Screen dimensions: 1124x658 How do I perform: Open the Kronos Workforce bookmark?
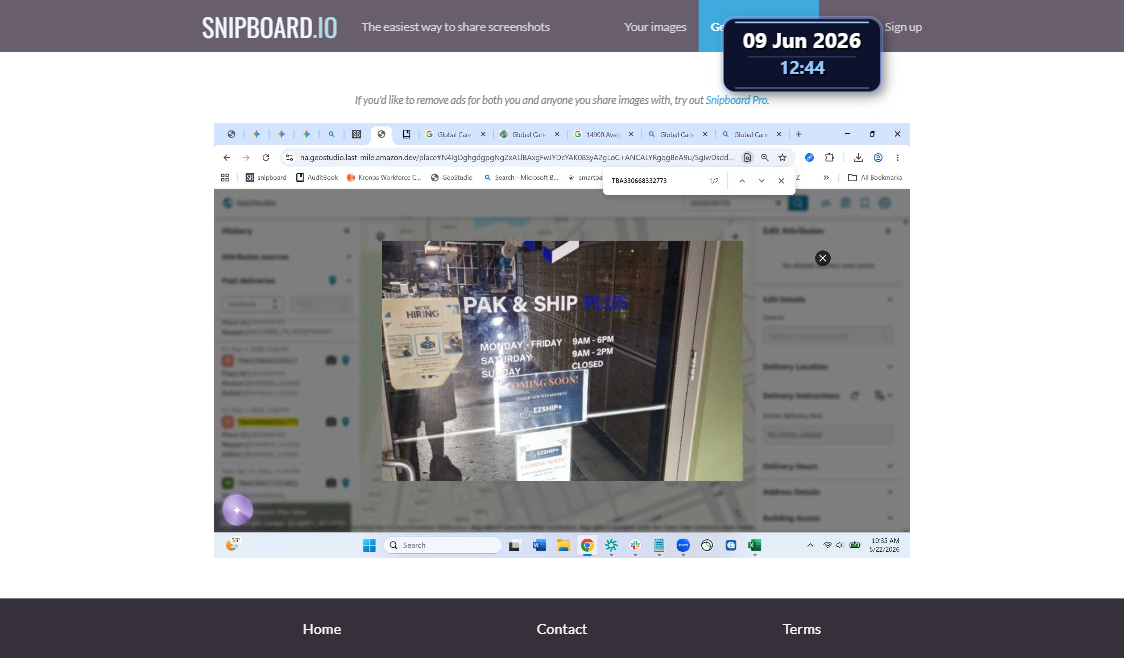(x=384, y=177)
